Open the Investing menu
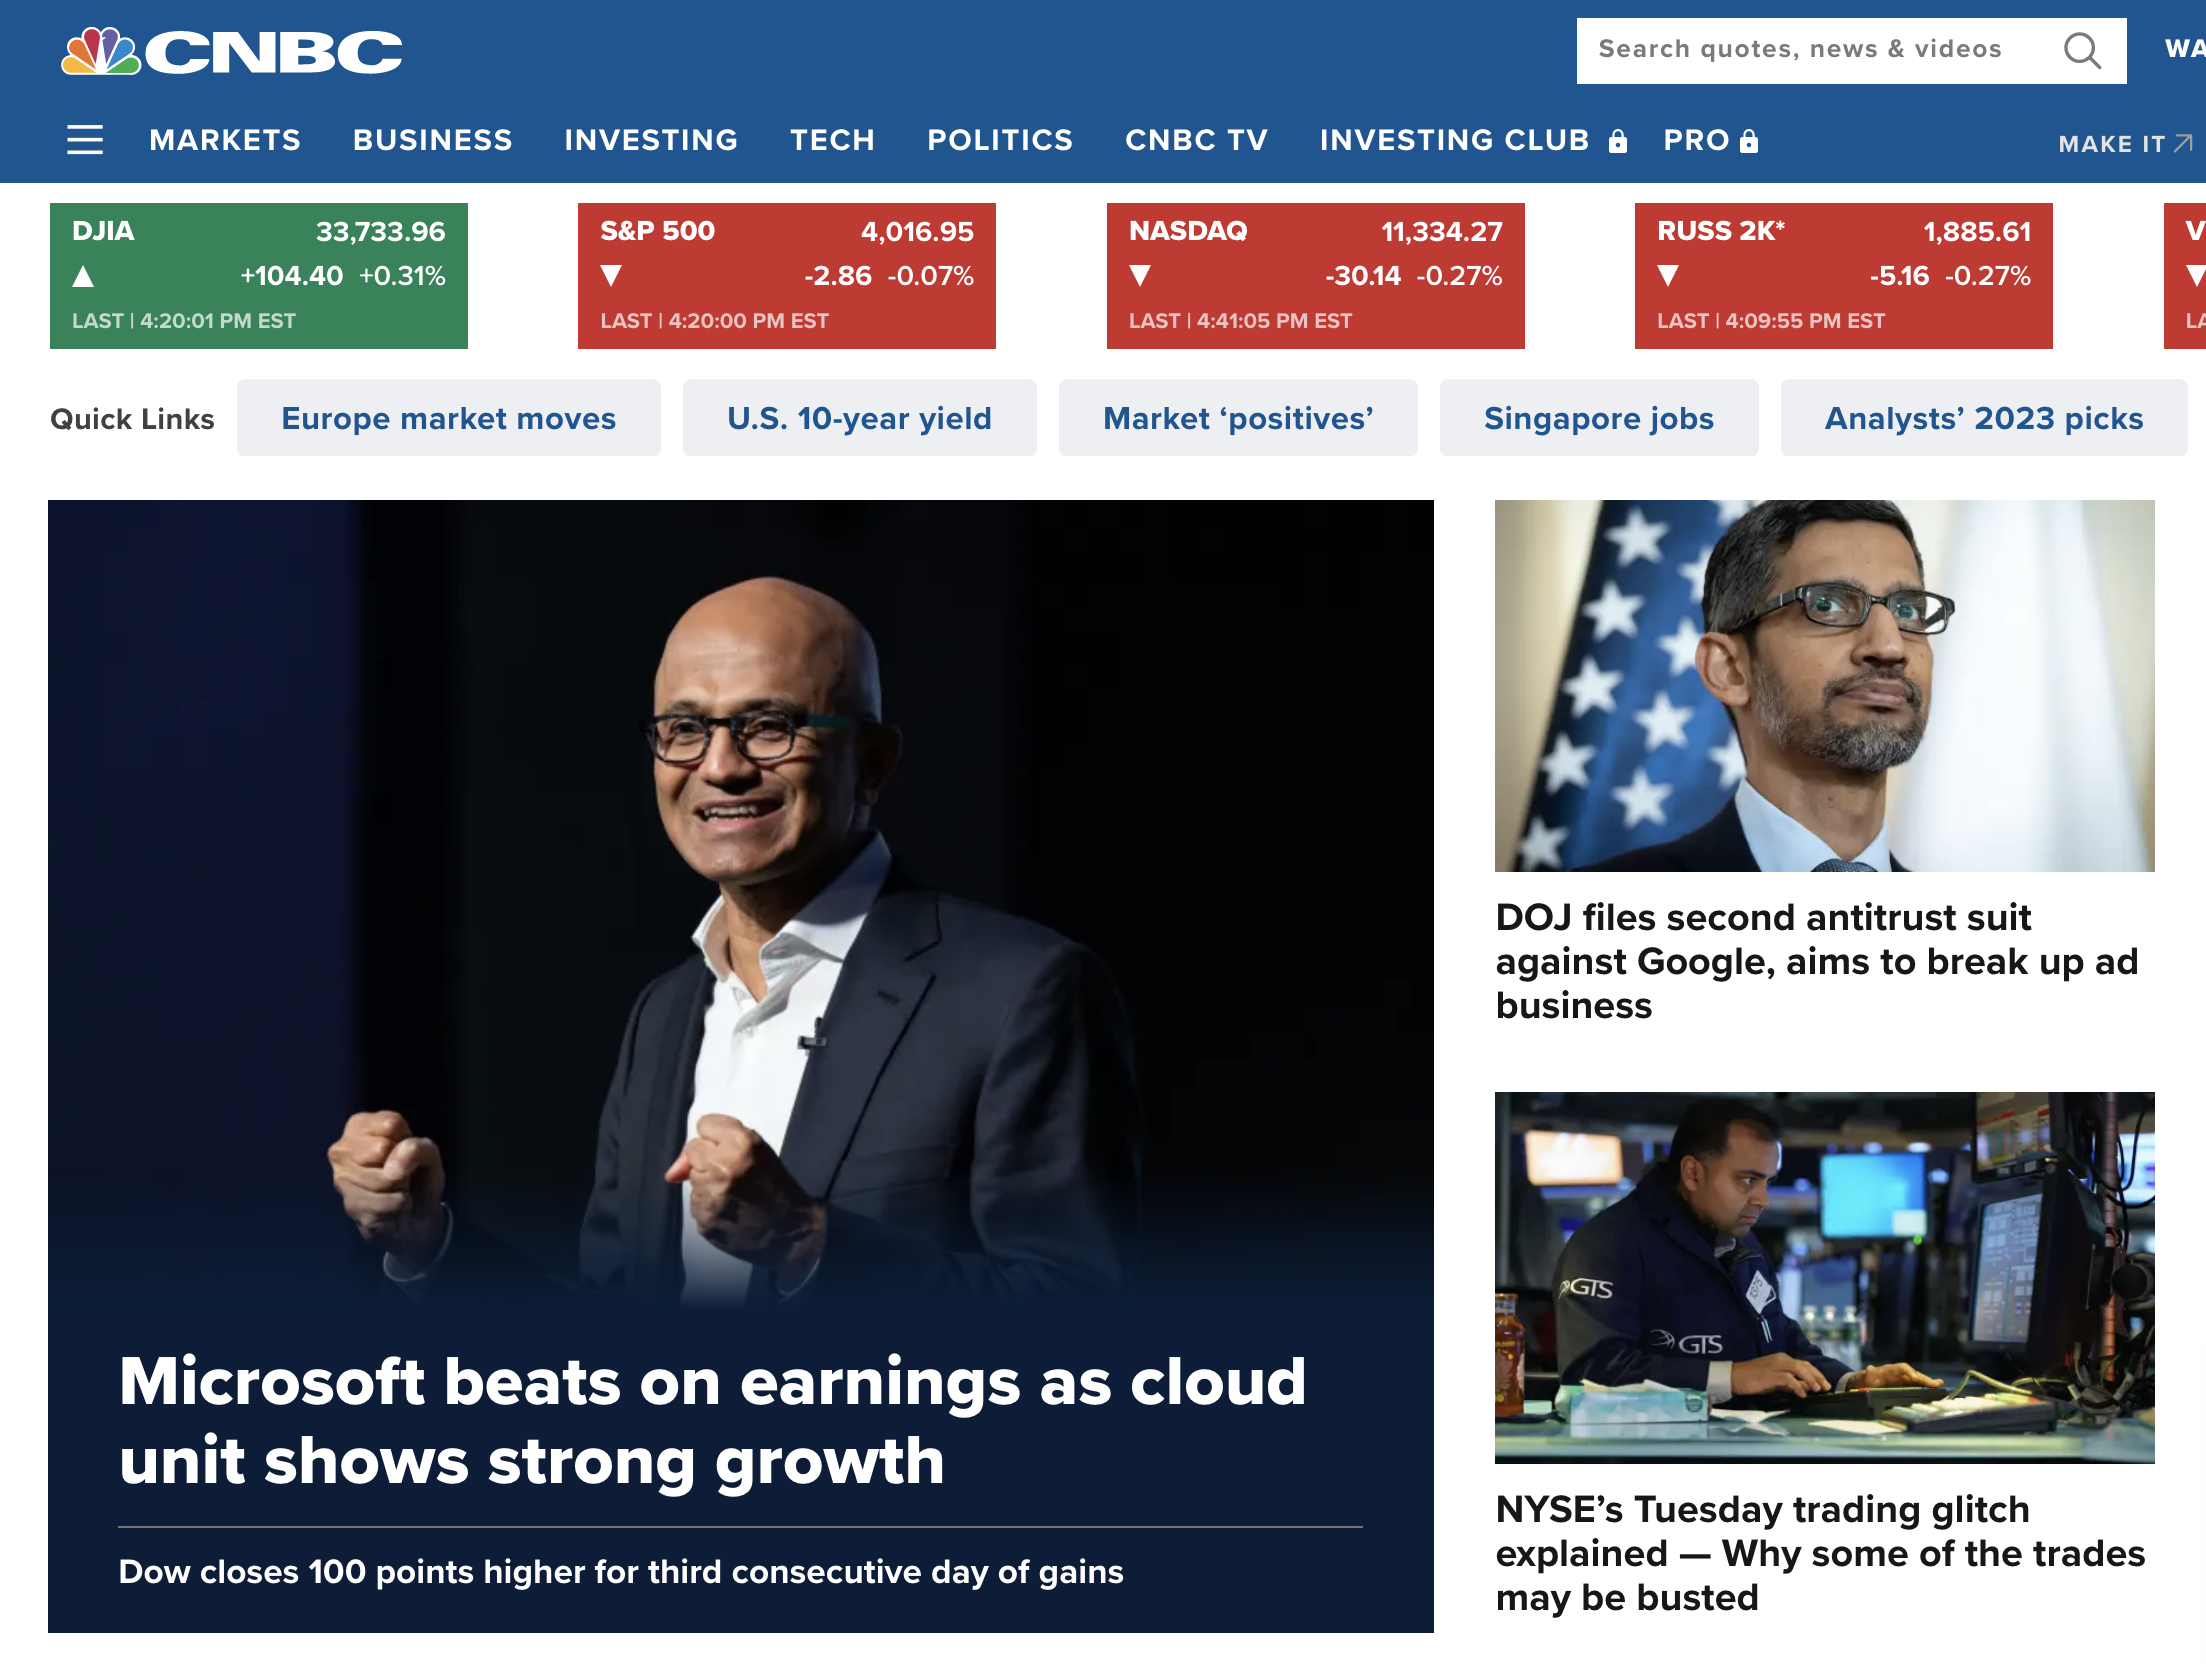This screenshot has height=1668, width=2206. coord(651,140)
